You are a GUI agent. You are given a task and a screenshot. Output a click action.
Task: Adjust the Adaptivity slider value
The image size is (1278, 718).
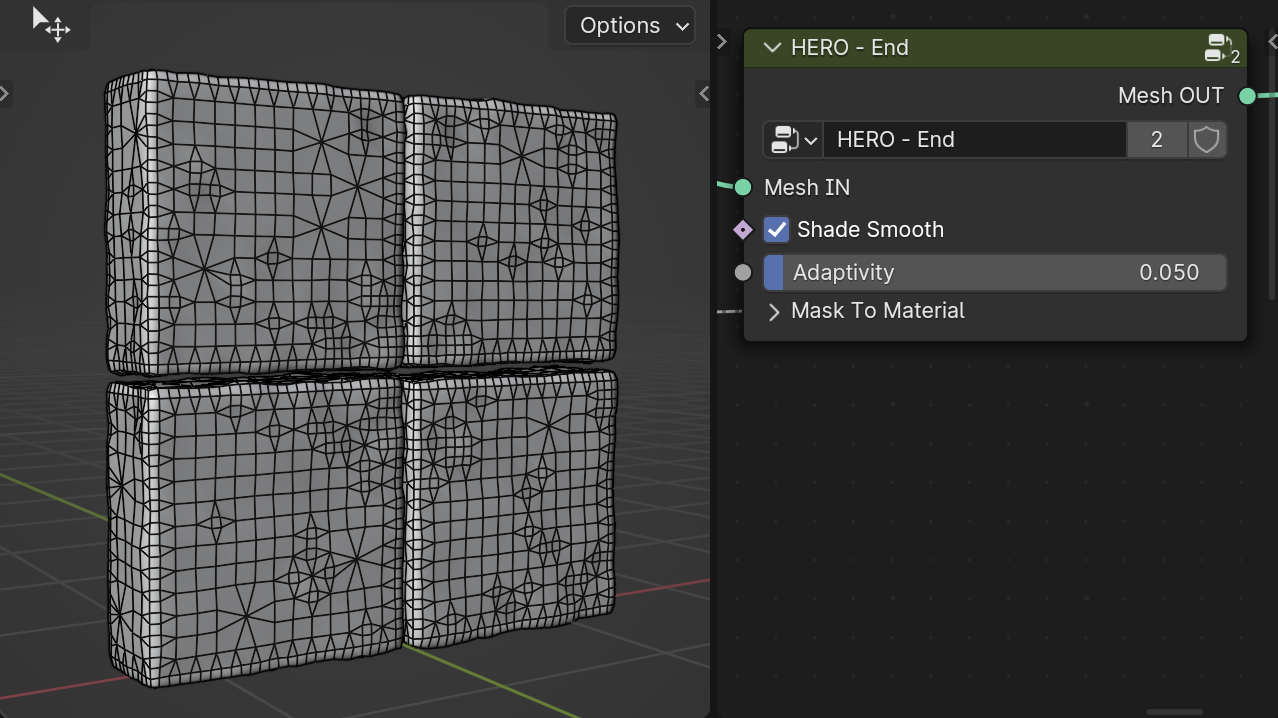[x=995, y=272]
